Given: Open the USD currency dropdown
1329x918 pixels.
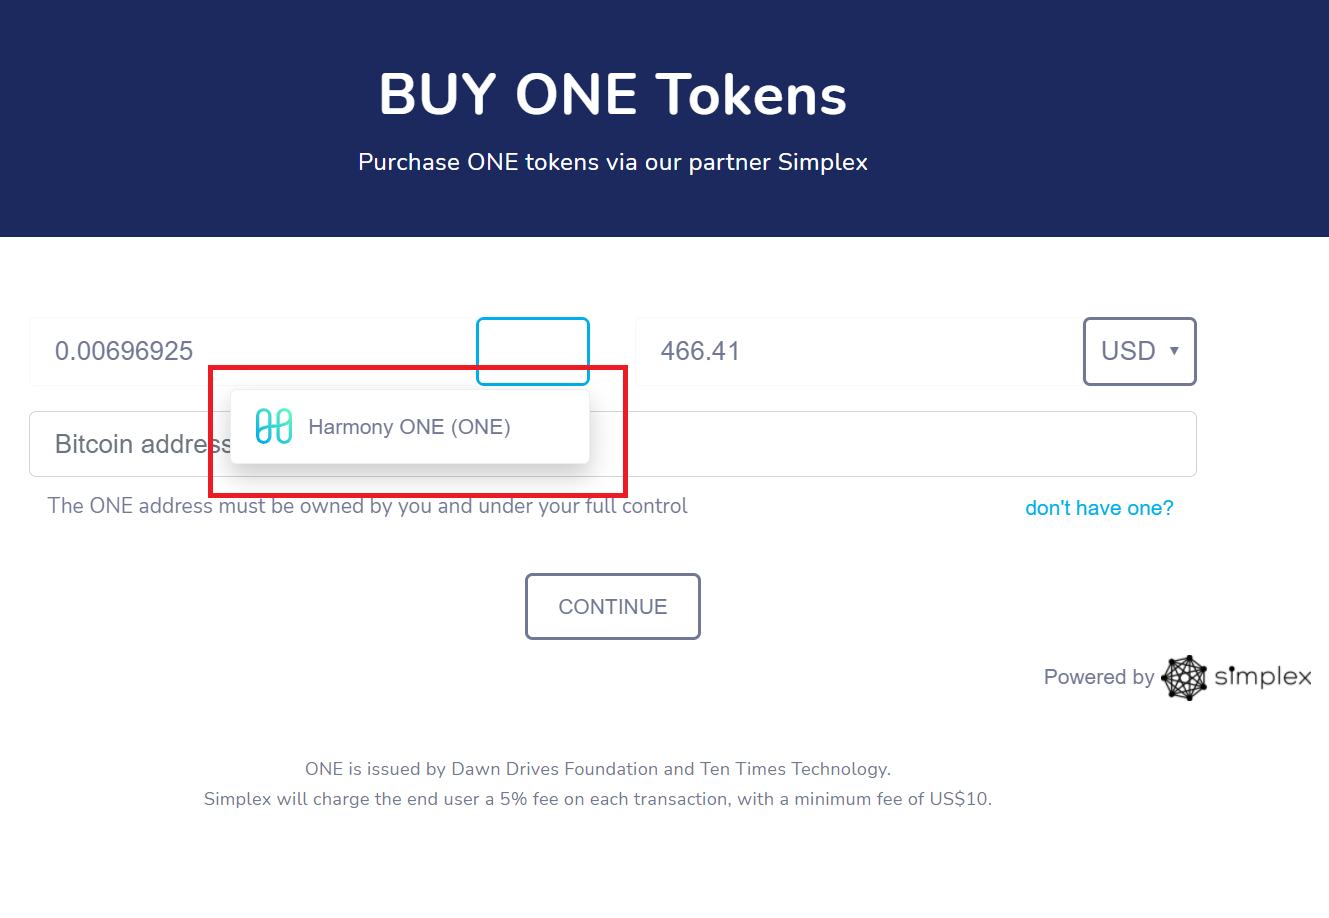Looking at the screenshot, I should (1140, 351).
